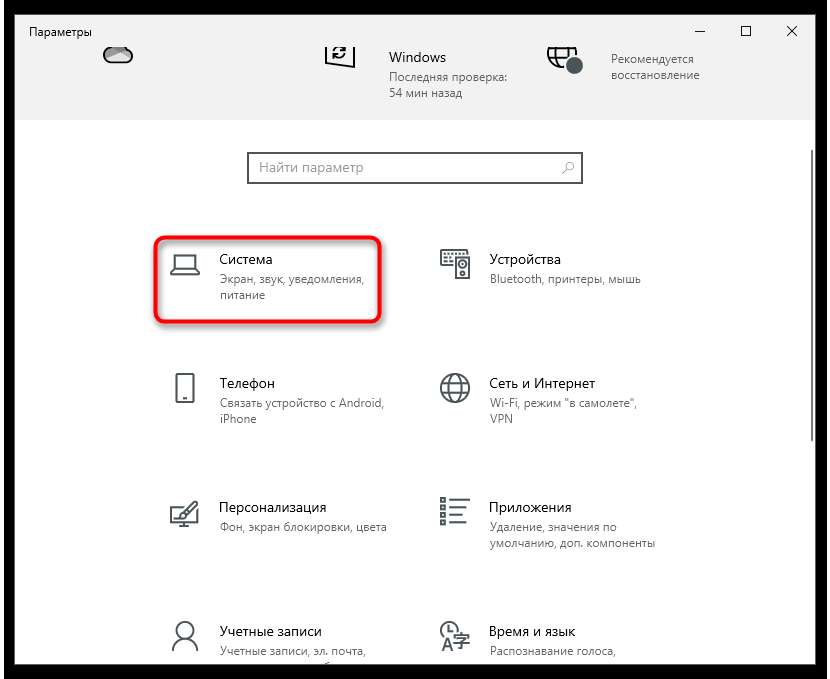Click the vertical scrollbar thumb

812,295
